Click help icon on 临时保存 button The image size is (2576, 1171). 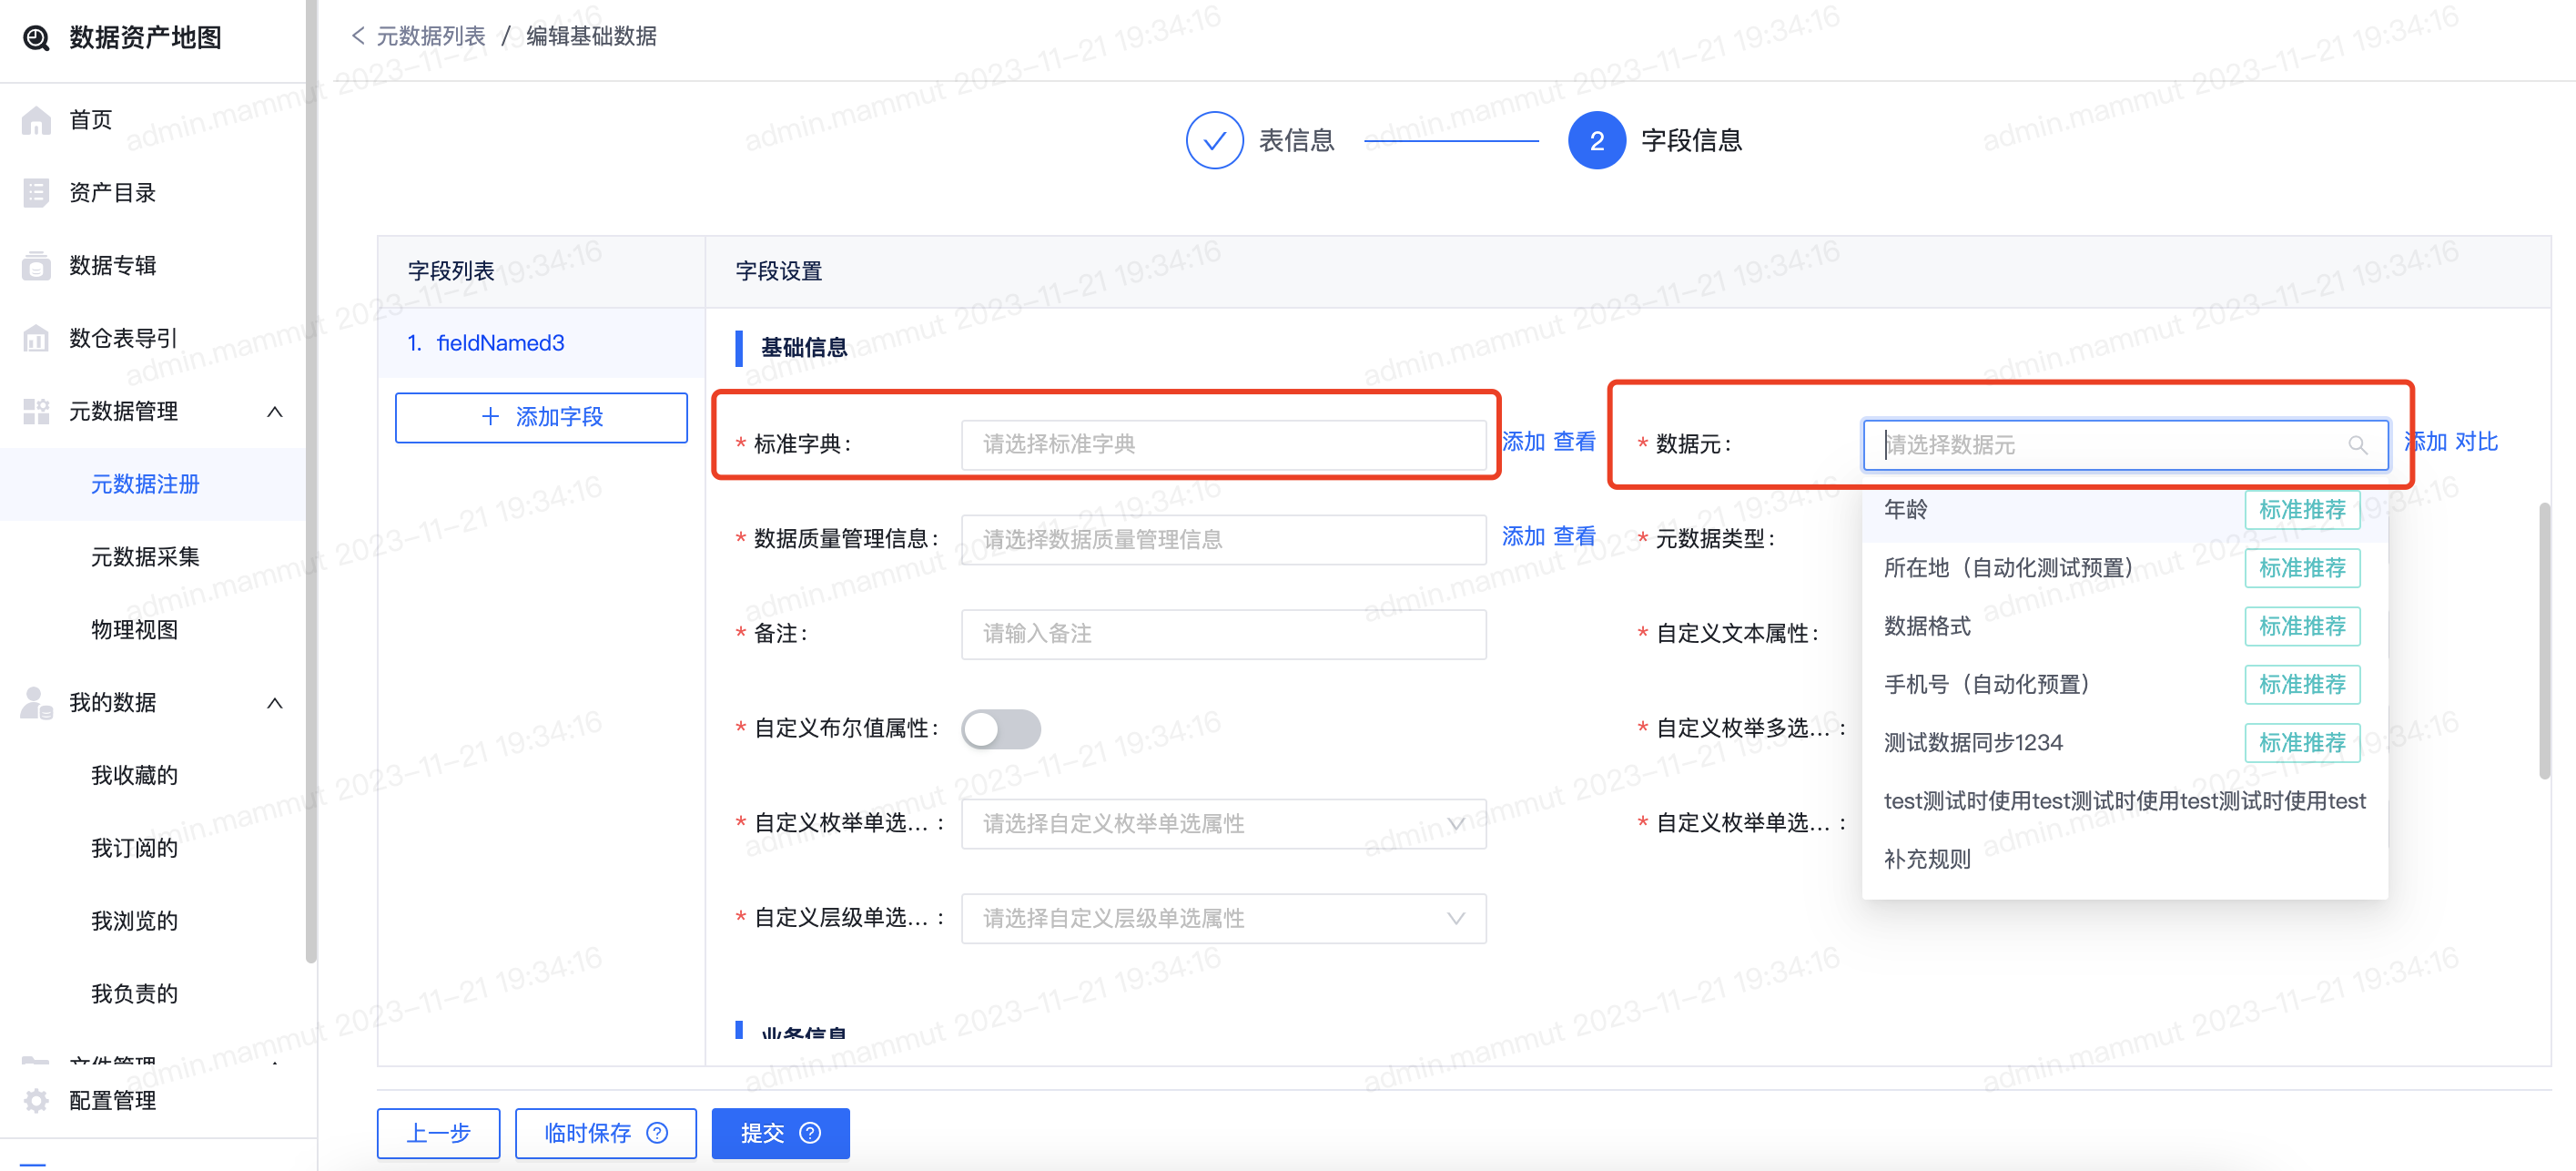(657, 1133)
